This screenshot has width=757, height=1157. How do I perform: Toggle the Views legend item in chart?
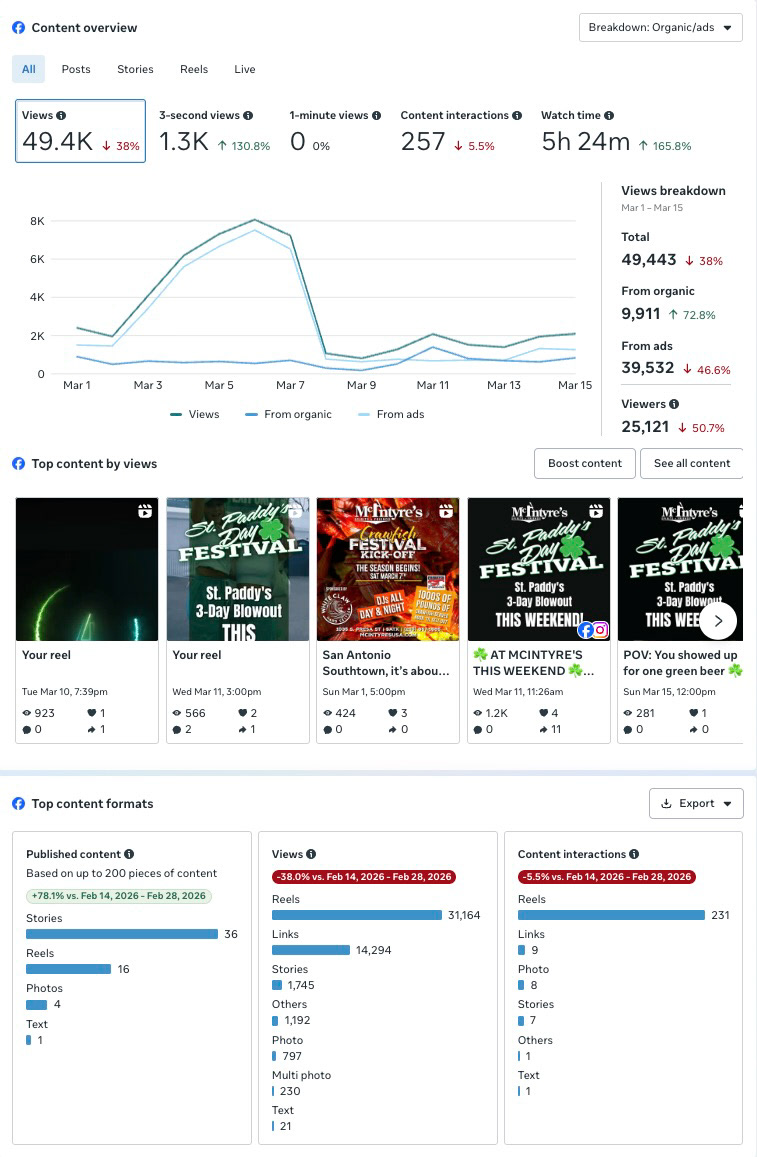pyautogui.click(x=195, y=414)
